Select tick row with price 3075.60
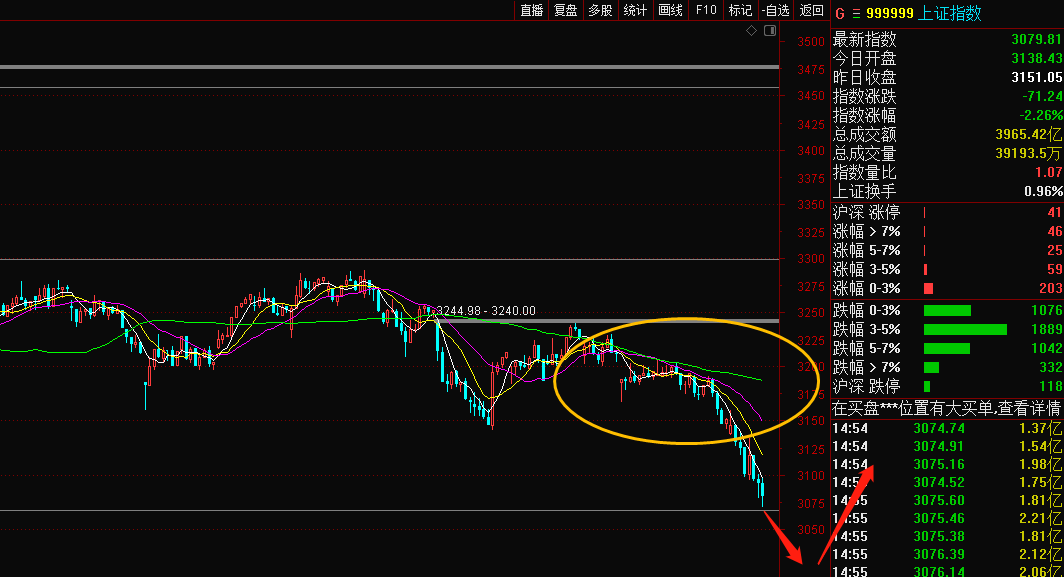The height and width of the screenshot is (577, 1064). 947,500
